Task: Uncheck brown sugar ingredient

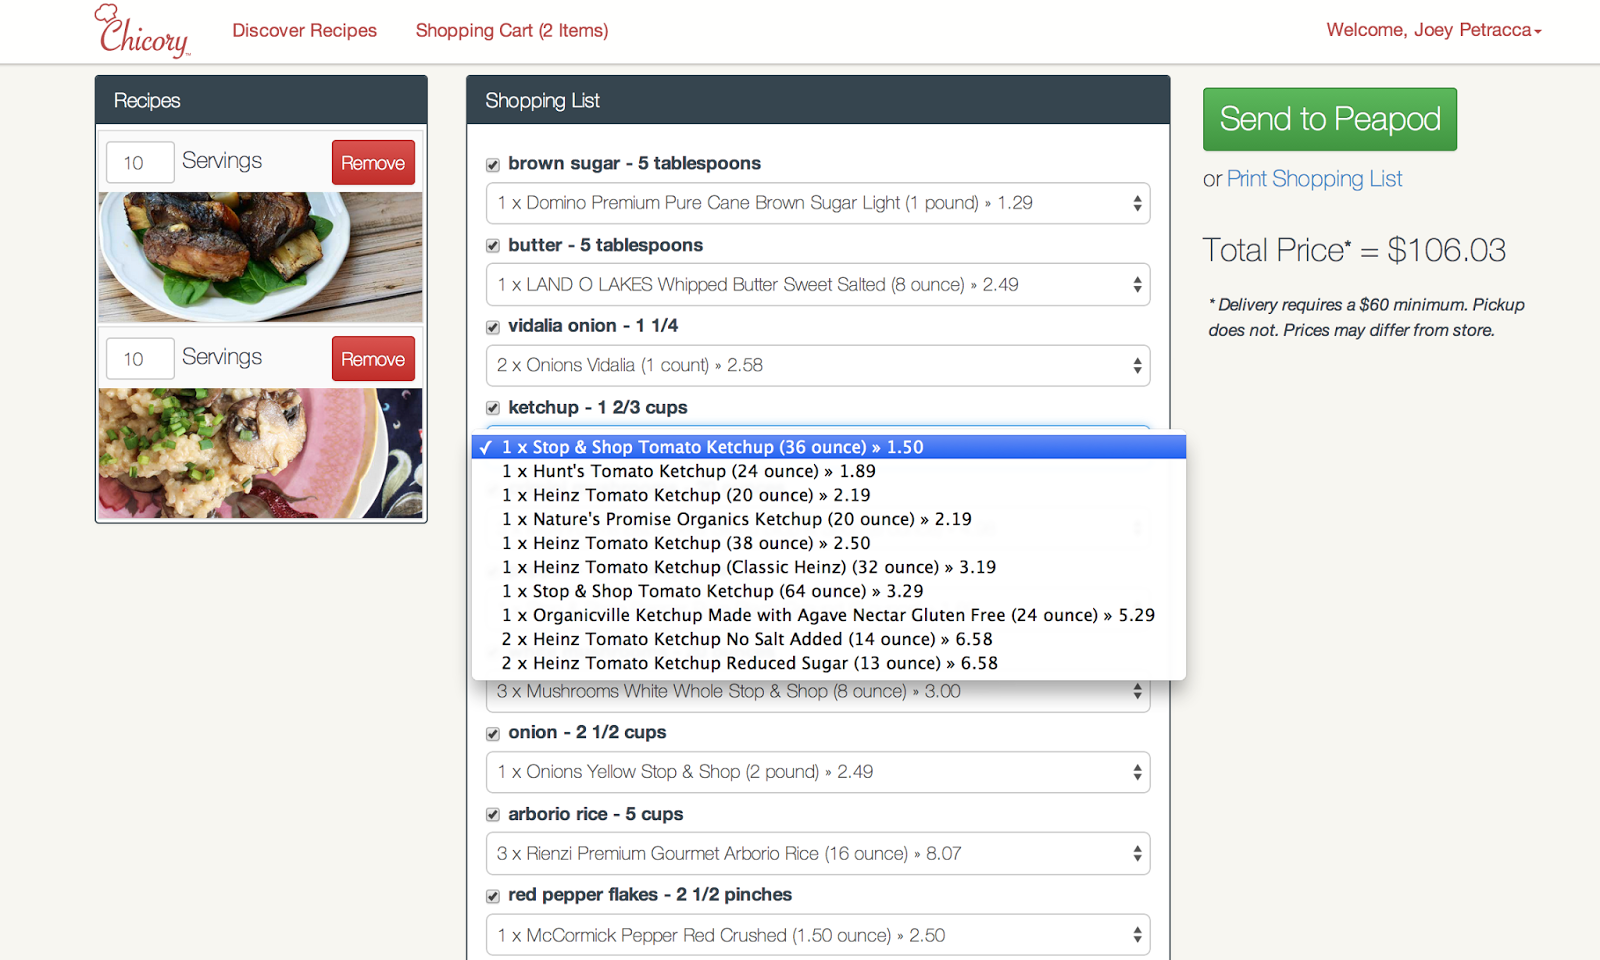Action: (493, 165)
